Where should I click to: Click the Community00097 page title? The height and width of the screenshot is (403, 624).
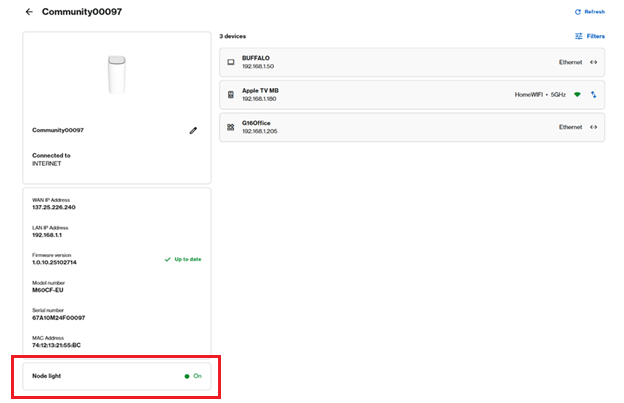[82, 12]
